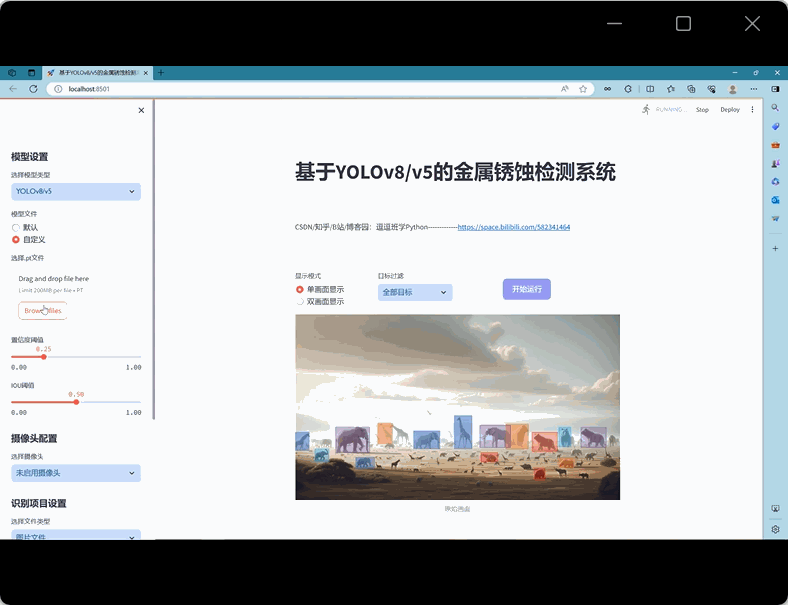Click the 0.50 IOU threshold slider handle
This screenshot has width=788, height=605.
(76, 402)
